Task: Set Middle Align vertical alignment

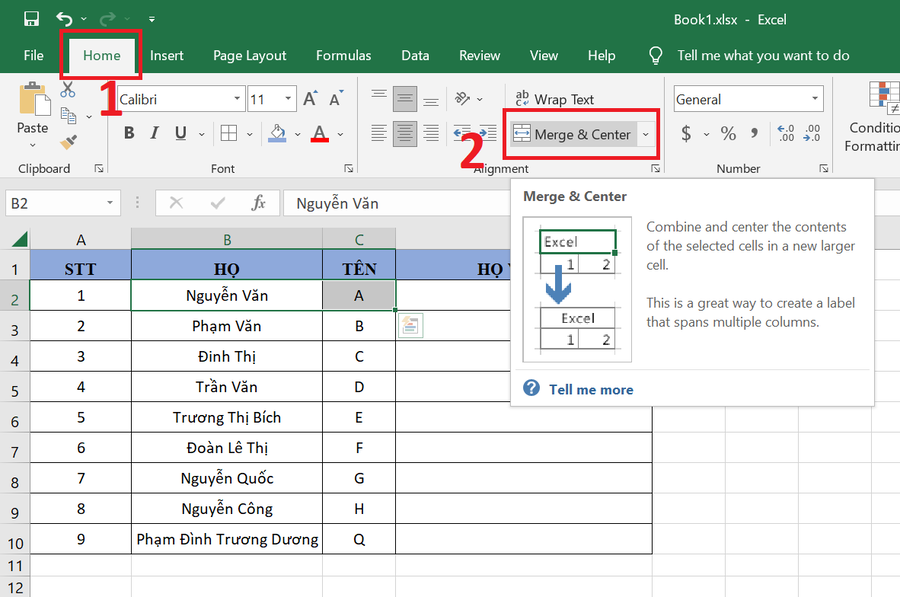Action: [x=405, y=99]
